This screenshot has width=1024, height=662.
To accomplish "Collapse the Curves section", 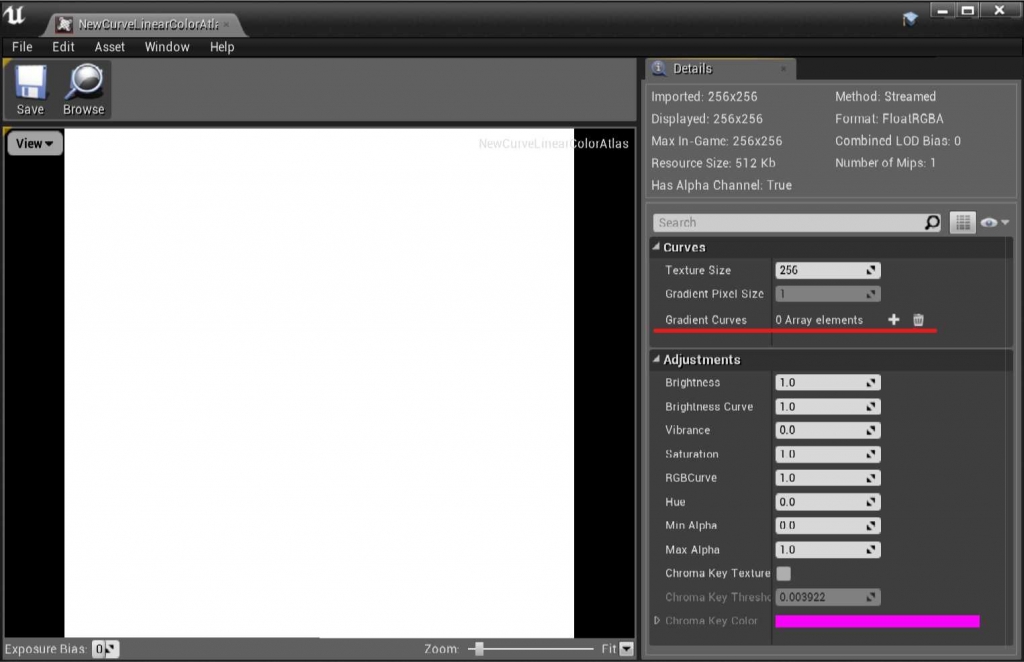I will tap(656, 247).
